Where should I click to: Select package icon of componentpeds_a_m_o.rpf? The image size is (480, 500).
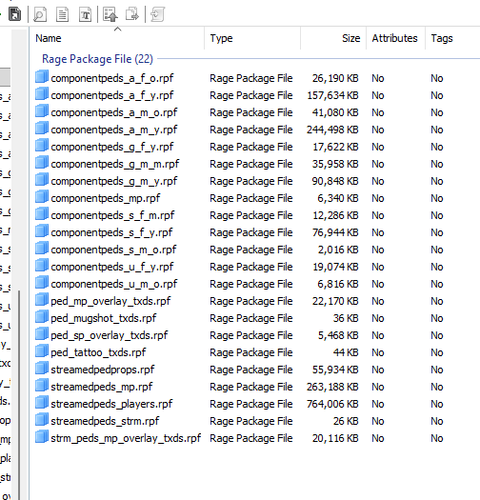[x=42, y=111]
